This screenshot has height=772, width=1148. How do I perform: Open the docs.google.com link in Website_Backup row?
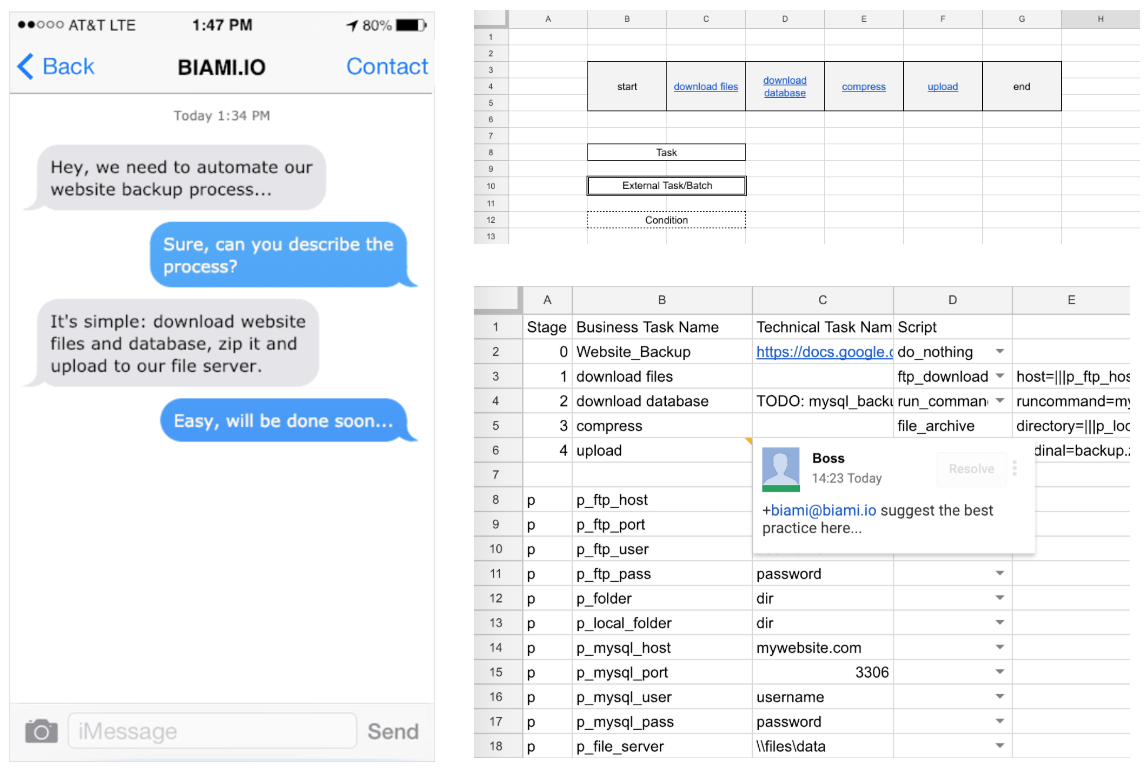click(823, 352)
